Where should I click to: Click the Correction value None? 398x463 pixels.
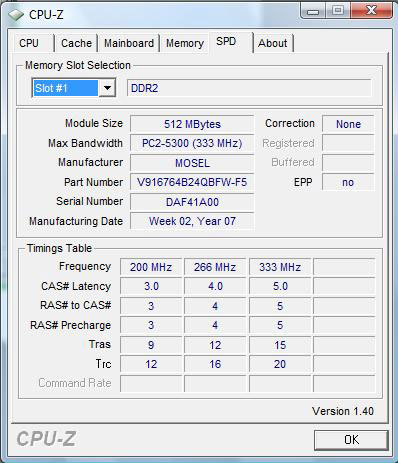click(x=348, y=124)
